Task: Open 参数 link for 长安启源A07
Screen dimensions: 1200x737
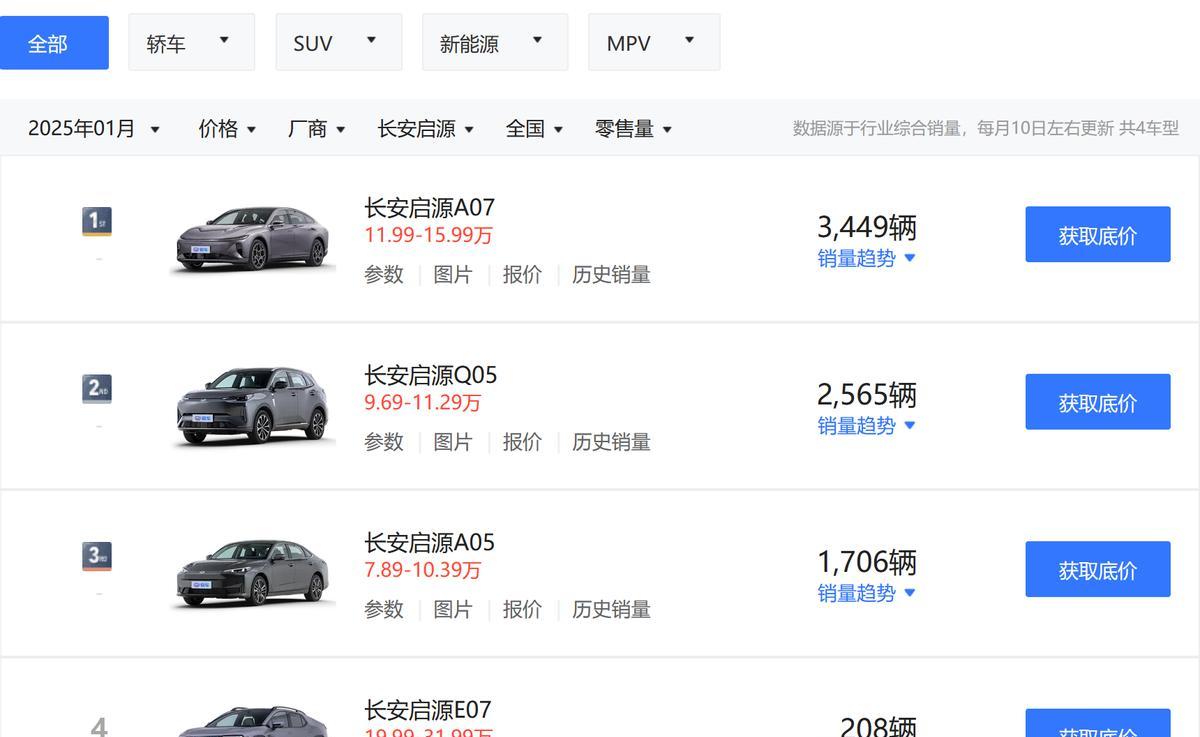Action: pyautogui.click(x=384, y=274)
